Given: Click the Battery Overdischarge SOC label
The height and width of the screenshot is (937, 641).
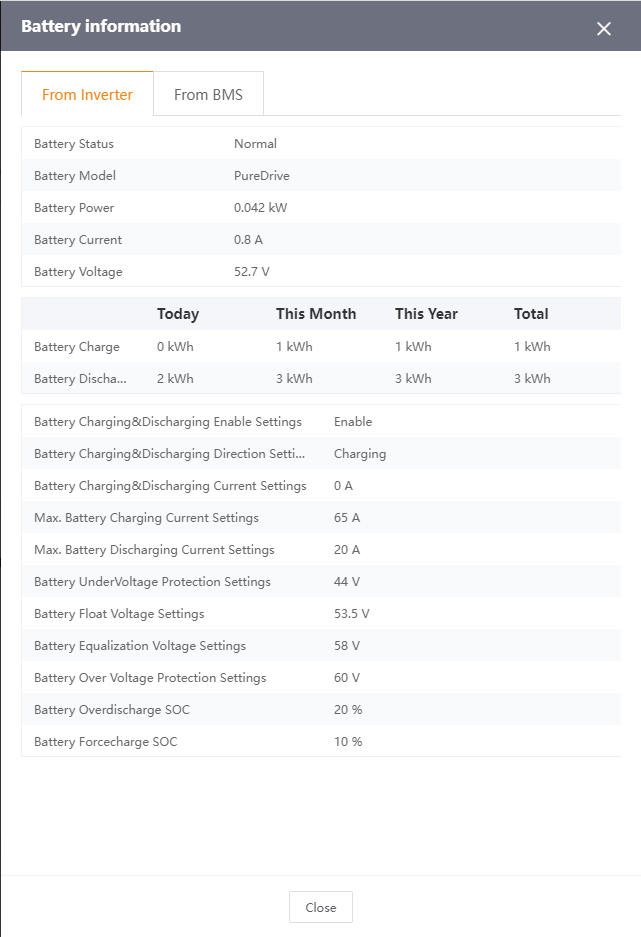Looking at the screenshot, I should pyautogui.click(x=112, y=710).
